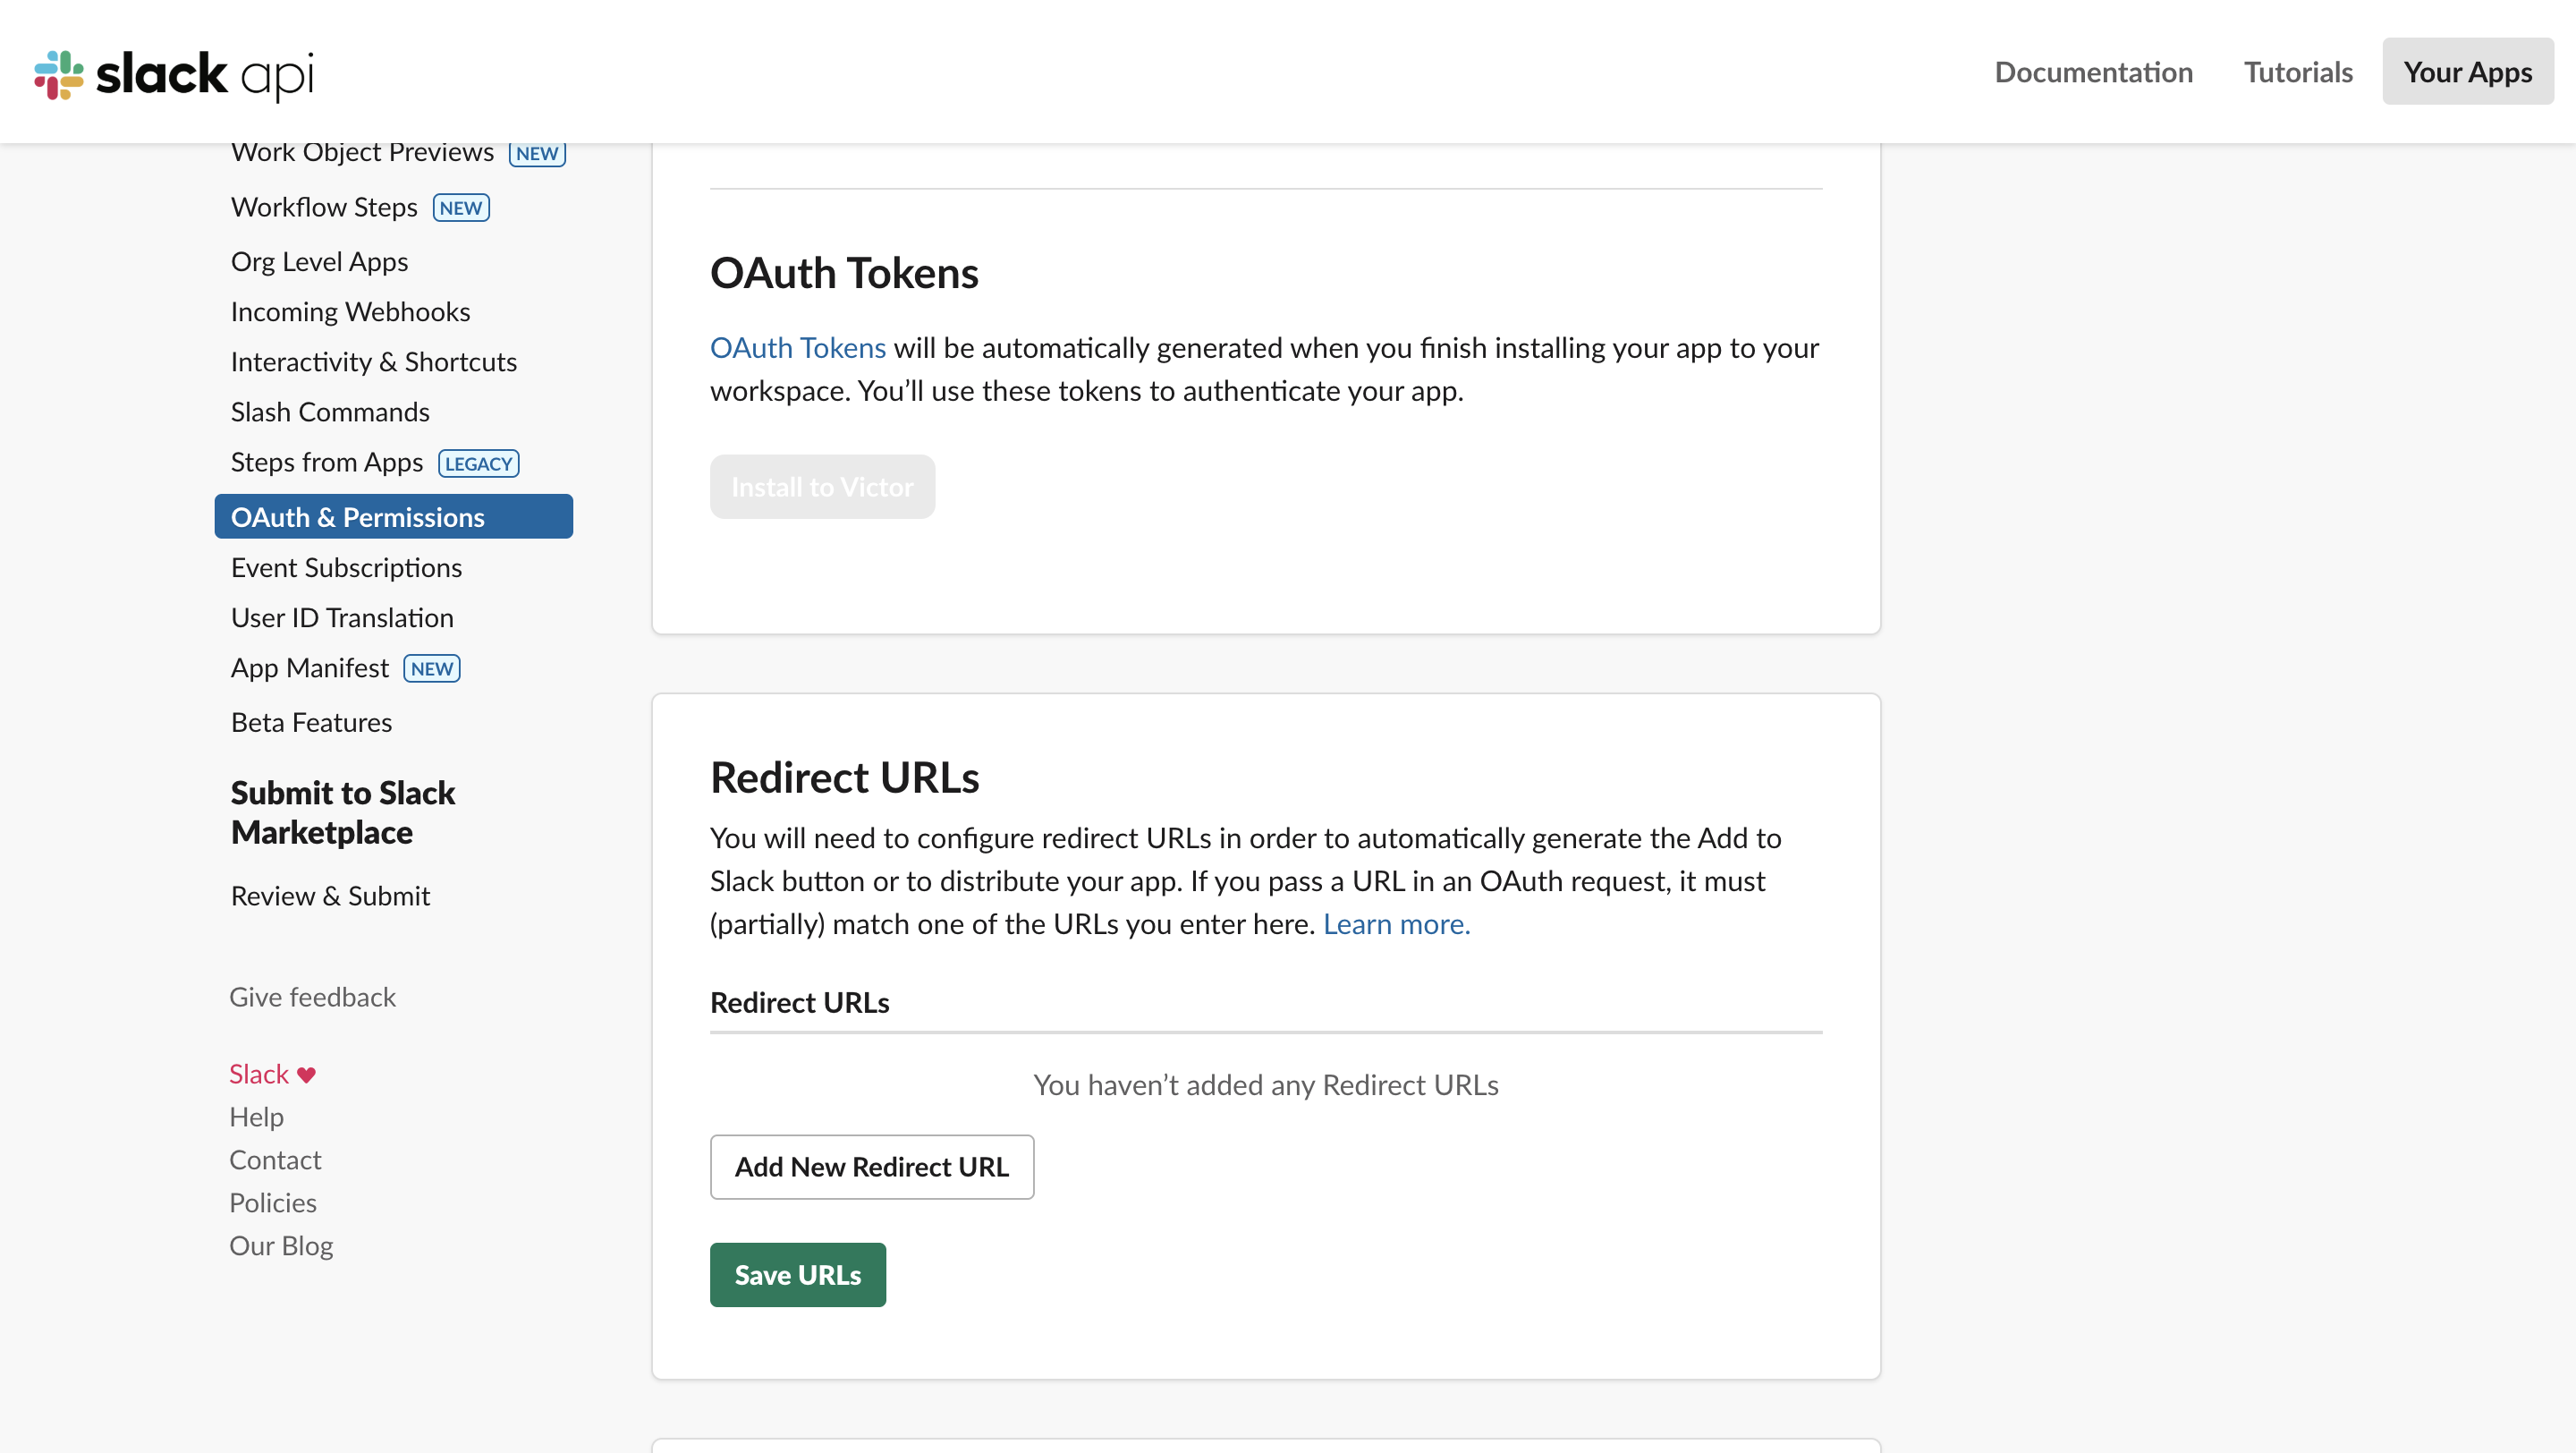This screenshot has width=2576, height=1453.
Task: Select OAuth & Permissions in sidebar
Action: (358, 517)
